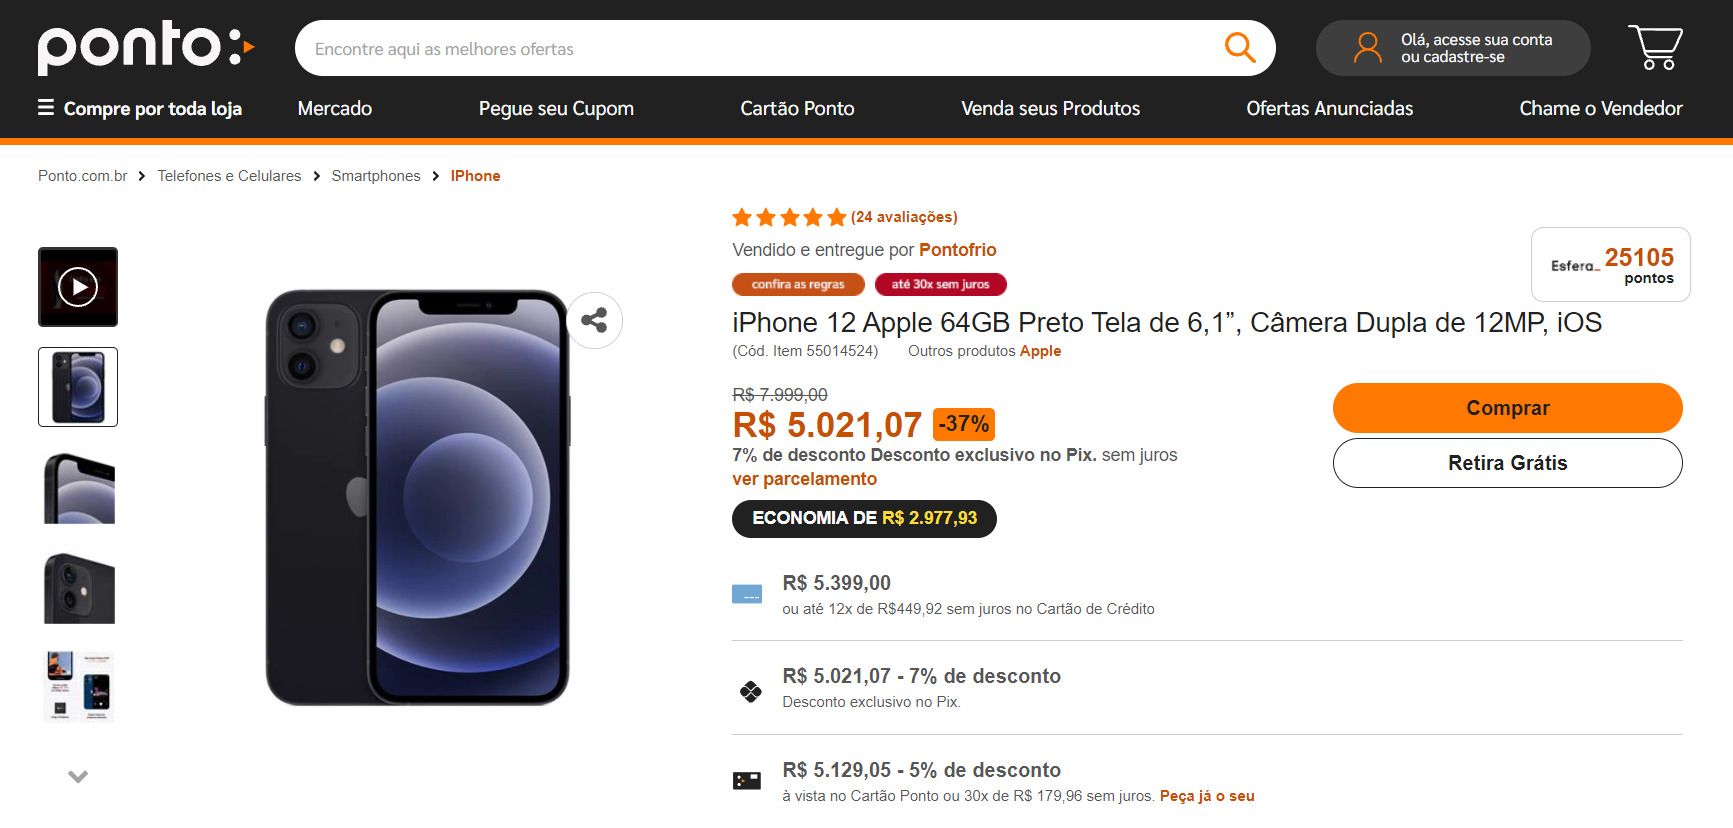Open the 24 avaliações star rating

click(x=844, y=217)
